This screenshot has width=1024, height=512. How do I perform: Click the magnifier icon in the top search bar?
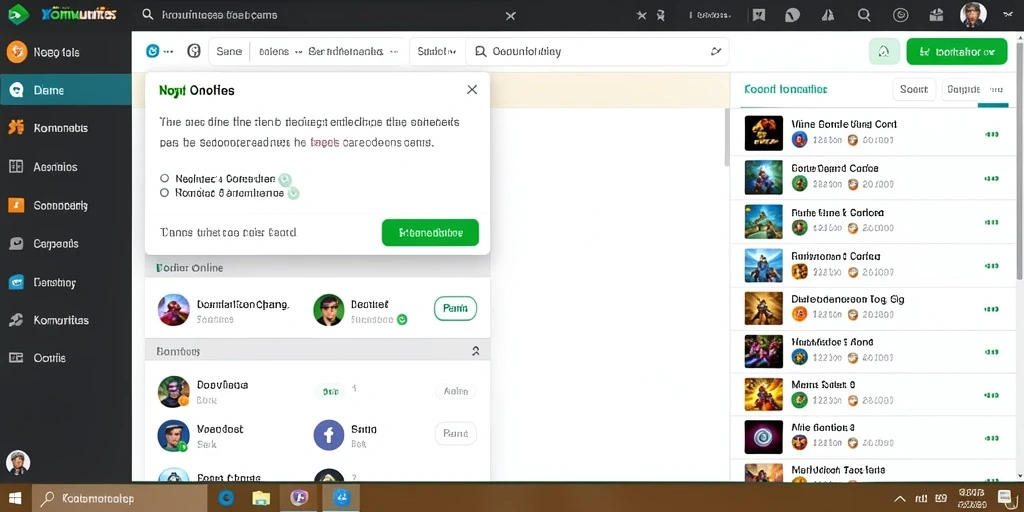point(148,14)
